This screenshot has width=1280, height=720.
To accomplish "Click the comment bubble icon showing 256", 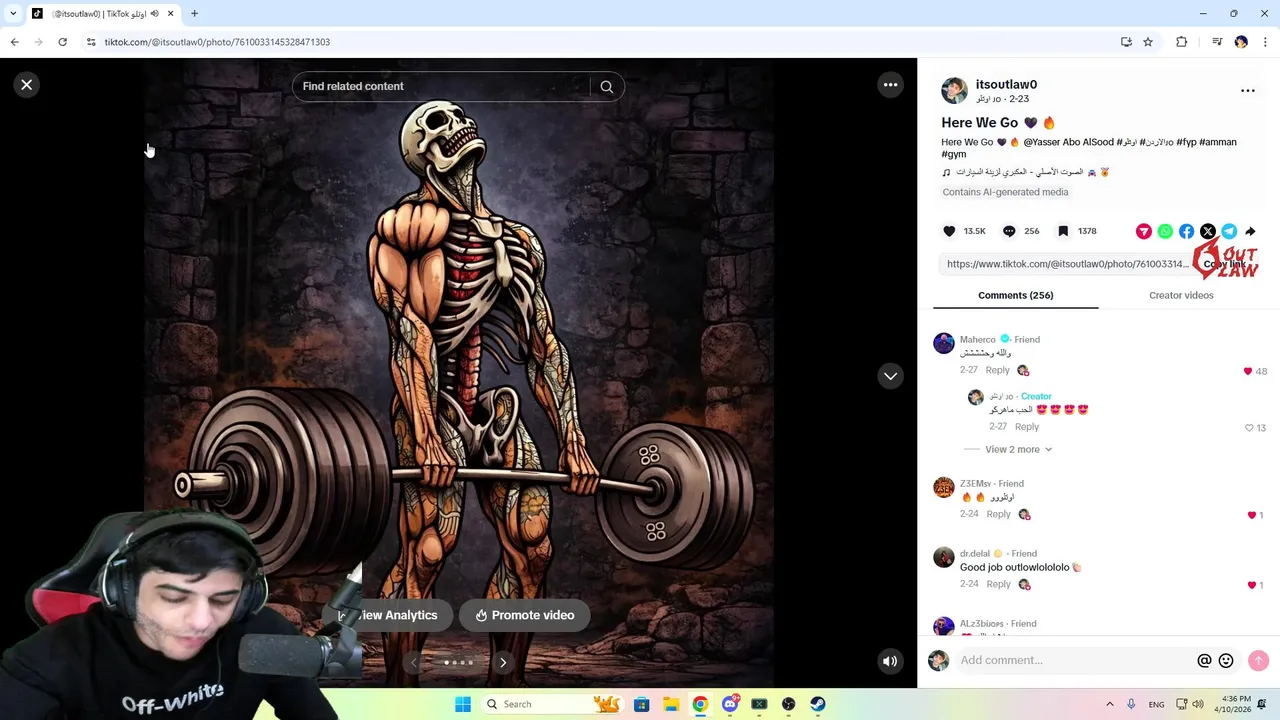I will 1009,231.
